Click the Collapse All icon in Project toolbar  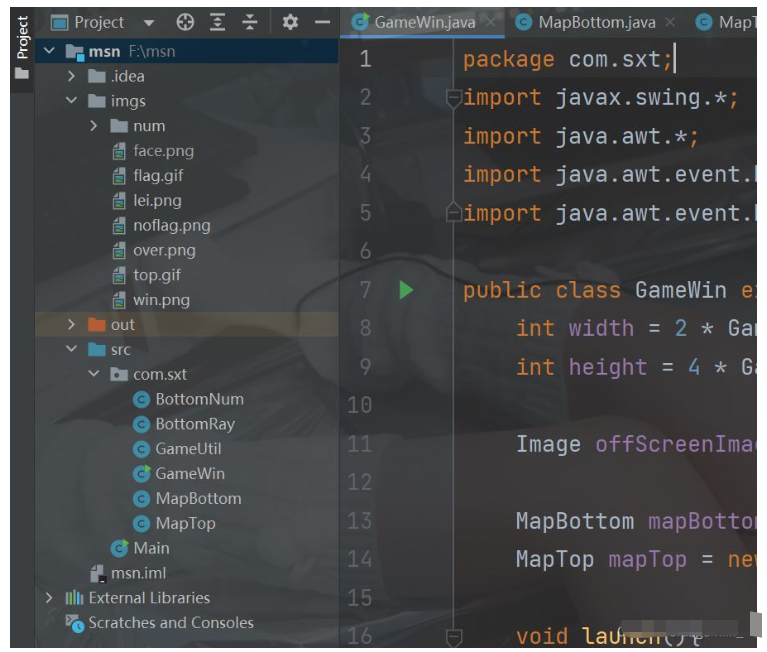click(250, 22)
